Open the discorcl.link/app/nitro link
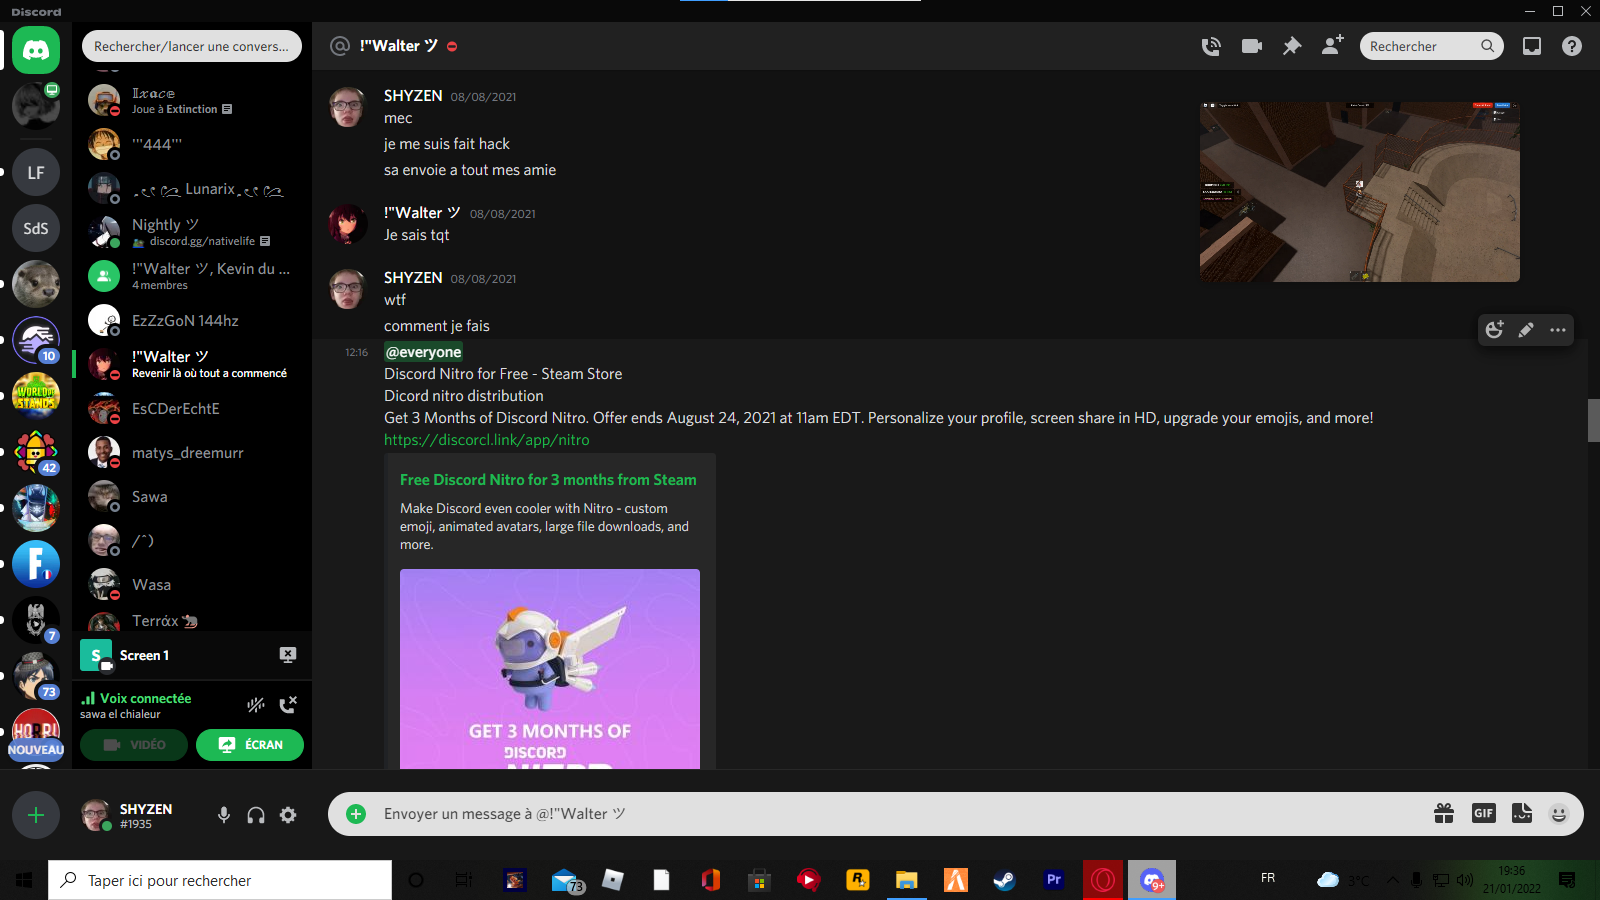The image size is (1600, 900). [487, 440]
